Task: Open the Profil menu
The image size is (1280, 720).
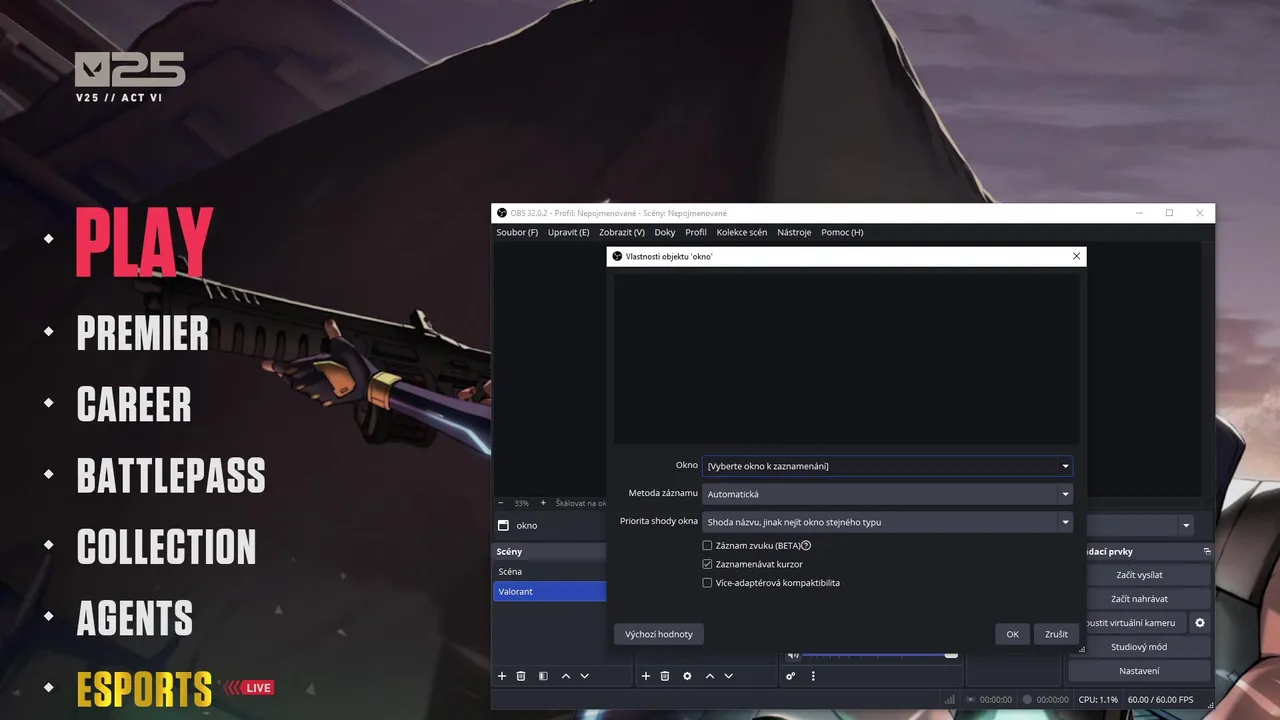Action: point(696,232)
